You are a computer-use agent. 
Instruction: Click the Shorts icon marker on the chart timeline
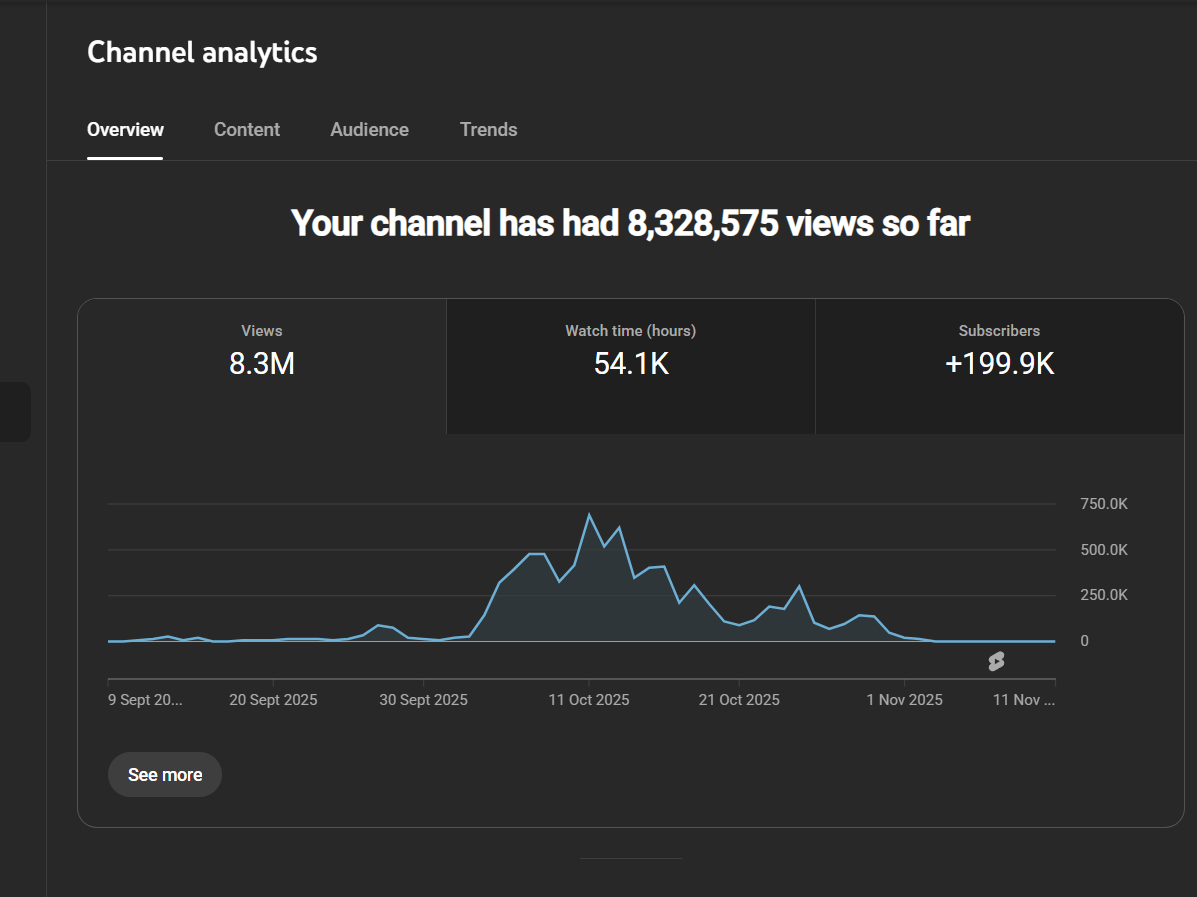coord(995,661)
